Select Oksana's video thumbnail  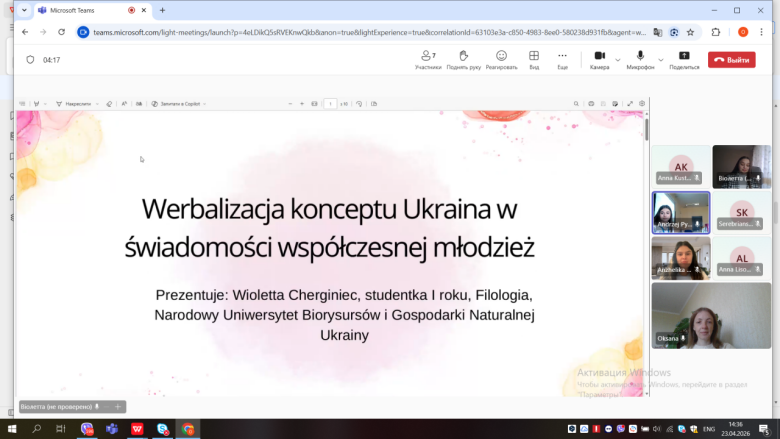pos(711,315)
